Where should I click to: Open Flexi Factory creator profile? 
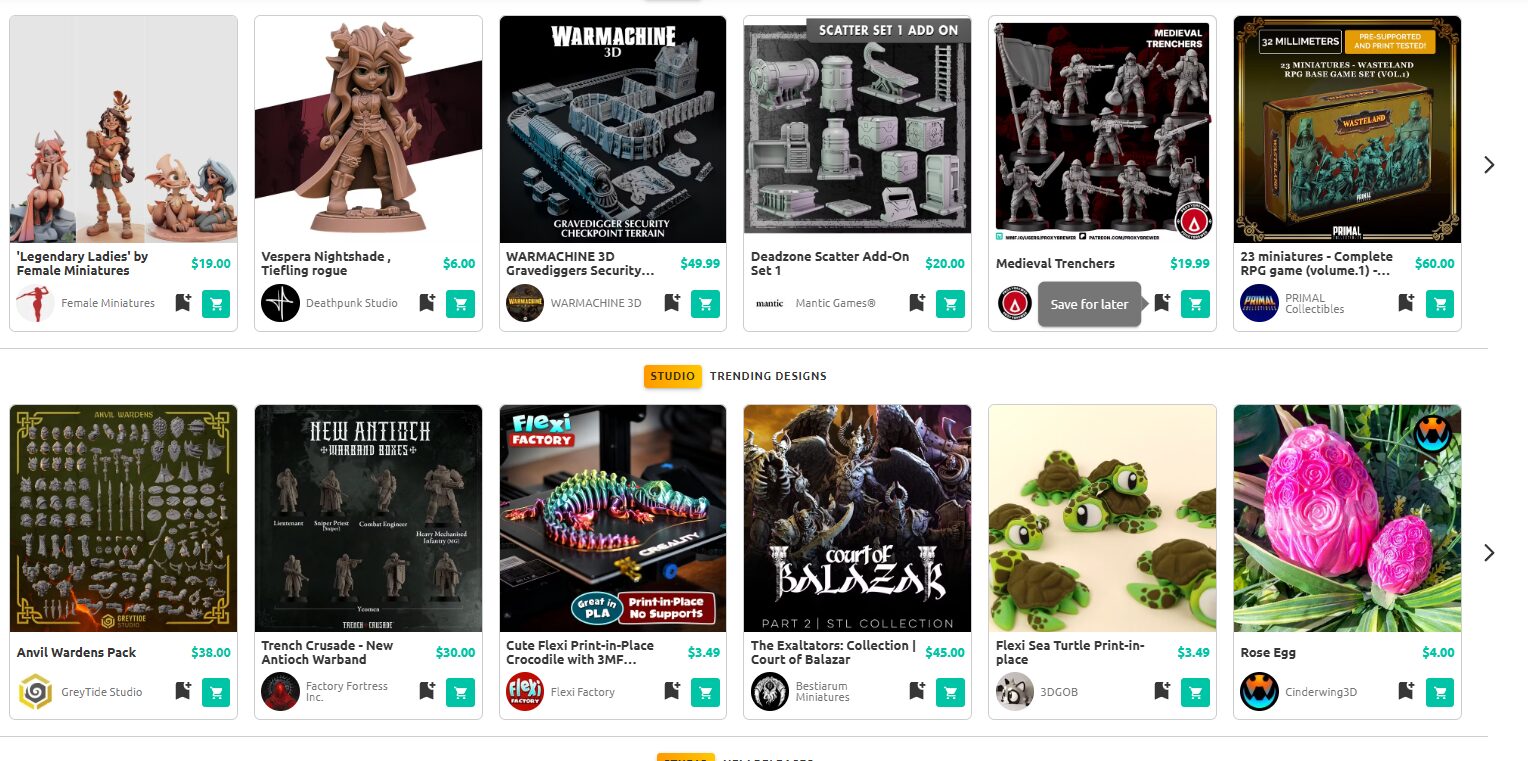click(583, 691)
